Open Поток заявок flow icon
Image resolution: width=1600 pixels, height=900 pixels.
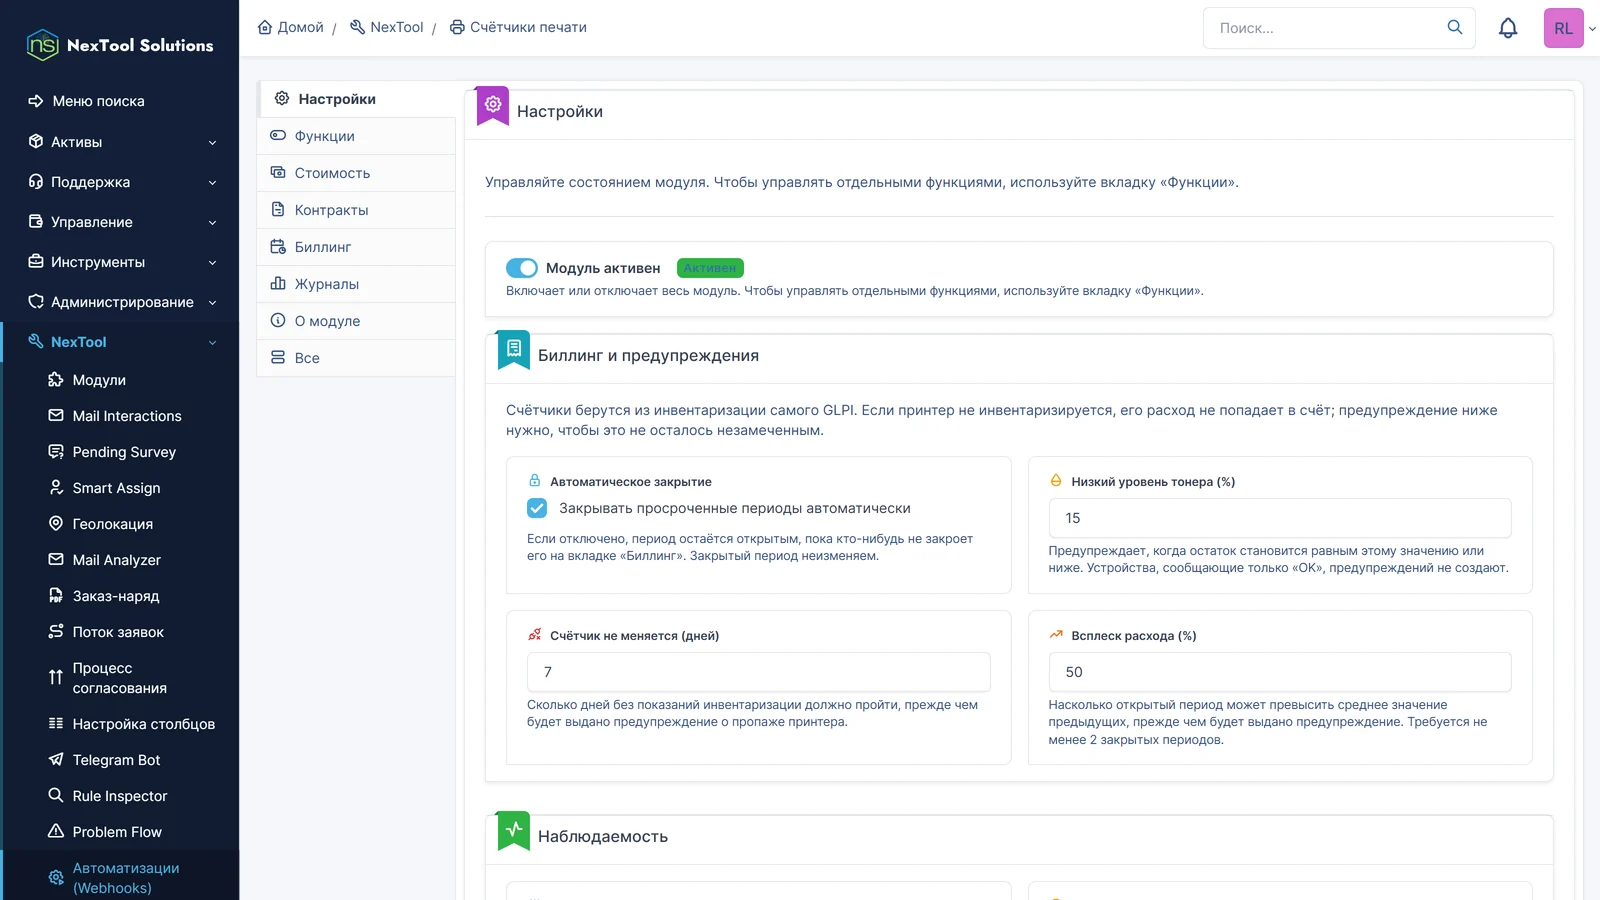pos(56,632)
